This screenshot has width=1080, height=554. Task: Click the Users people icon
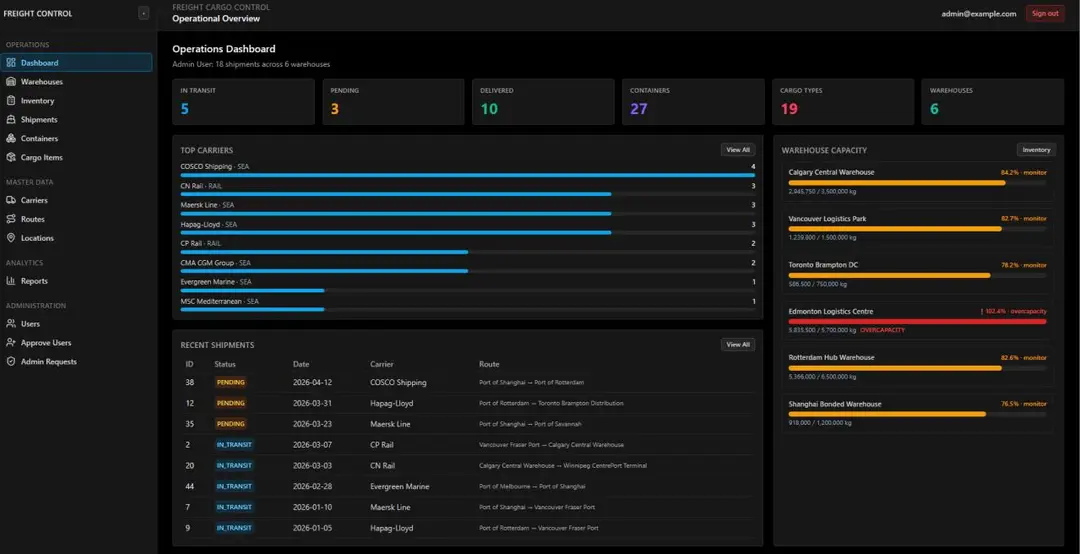(11, 323)
